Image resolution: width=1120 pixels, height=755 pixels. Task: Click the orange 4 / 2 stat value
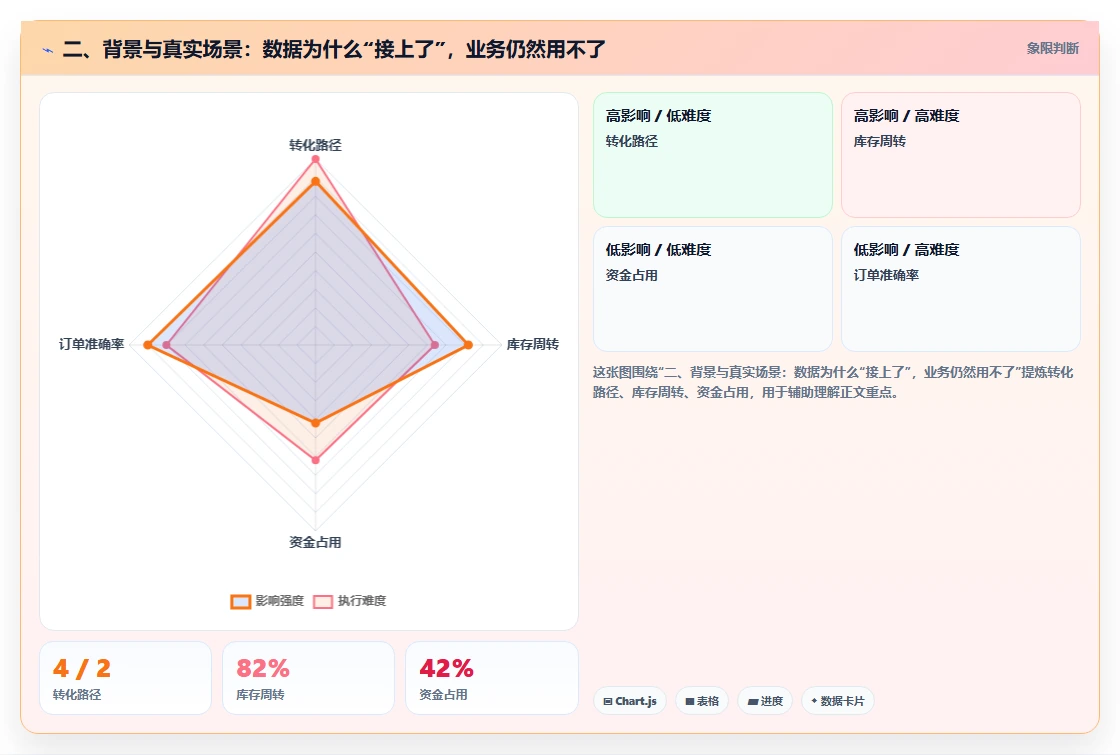81,669
